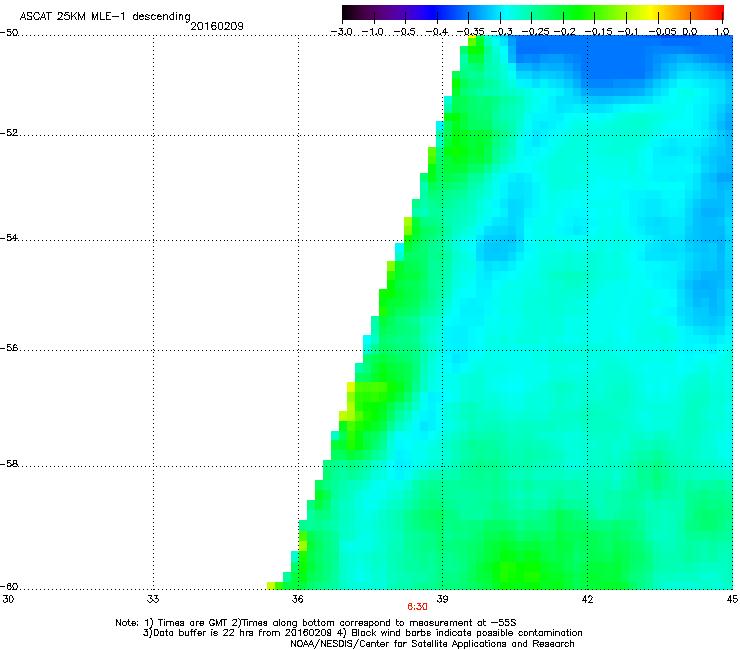The image size is (740, 650).
Task: Click the longitude axis label 39
Action: click(x=442, y=599)
